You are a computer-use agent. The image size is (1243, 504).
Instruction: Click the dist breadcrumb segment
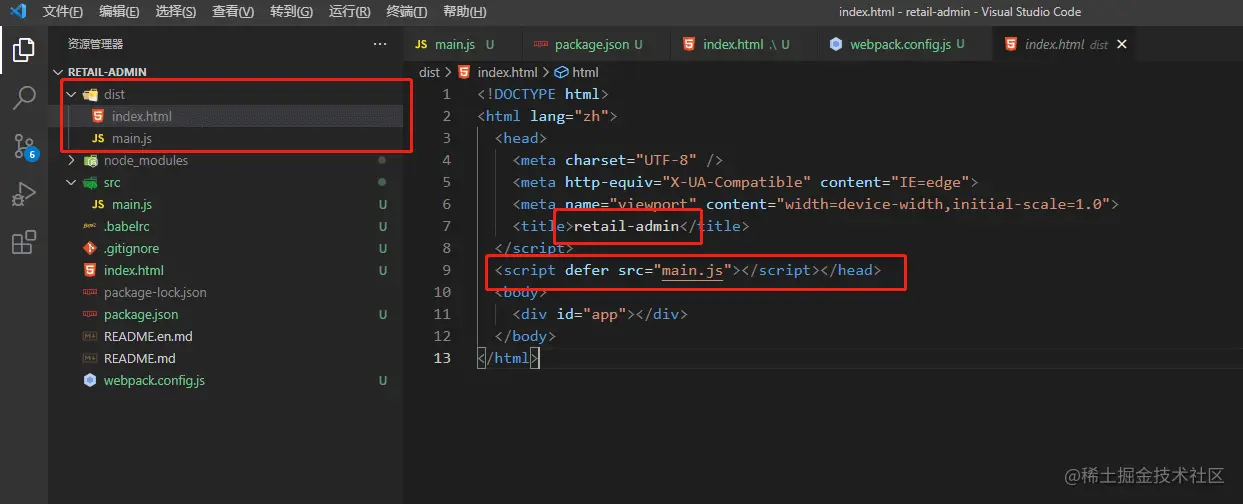tap(429, 72)
